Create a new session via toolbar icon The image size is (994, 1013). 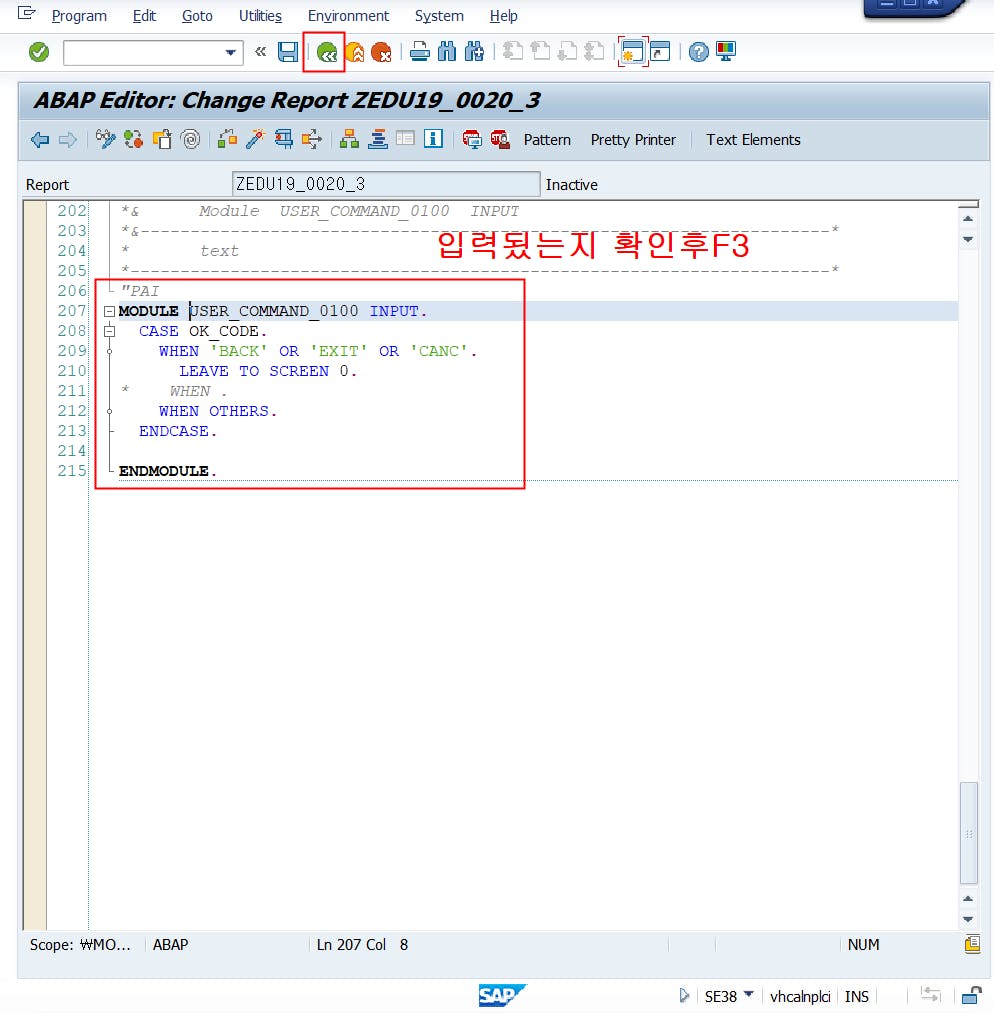632,52
